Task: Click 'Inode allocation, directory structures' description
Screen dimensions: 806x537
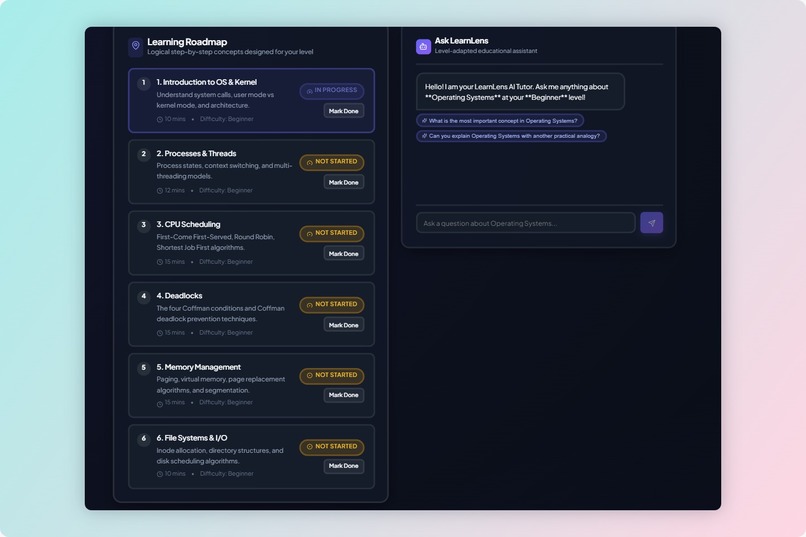Action: point(220,456)
